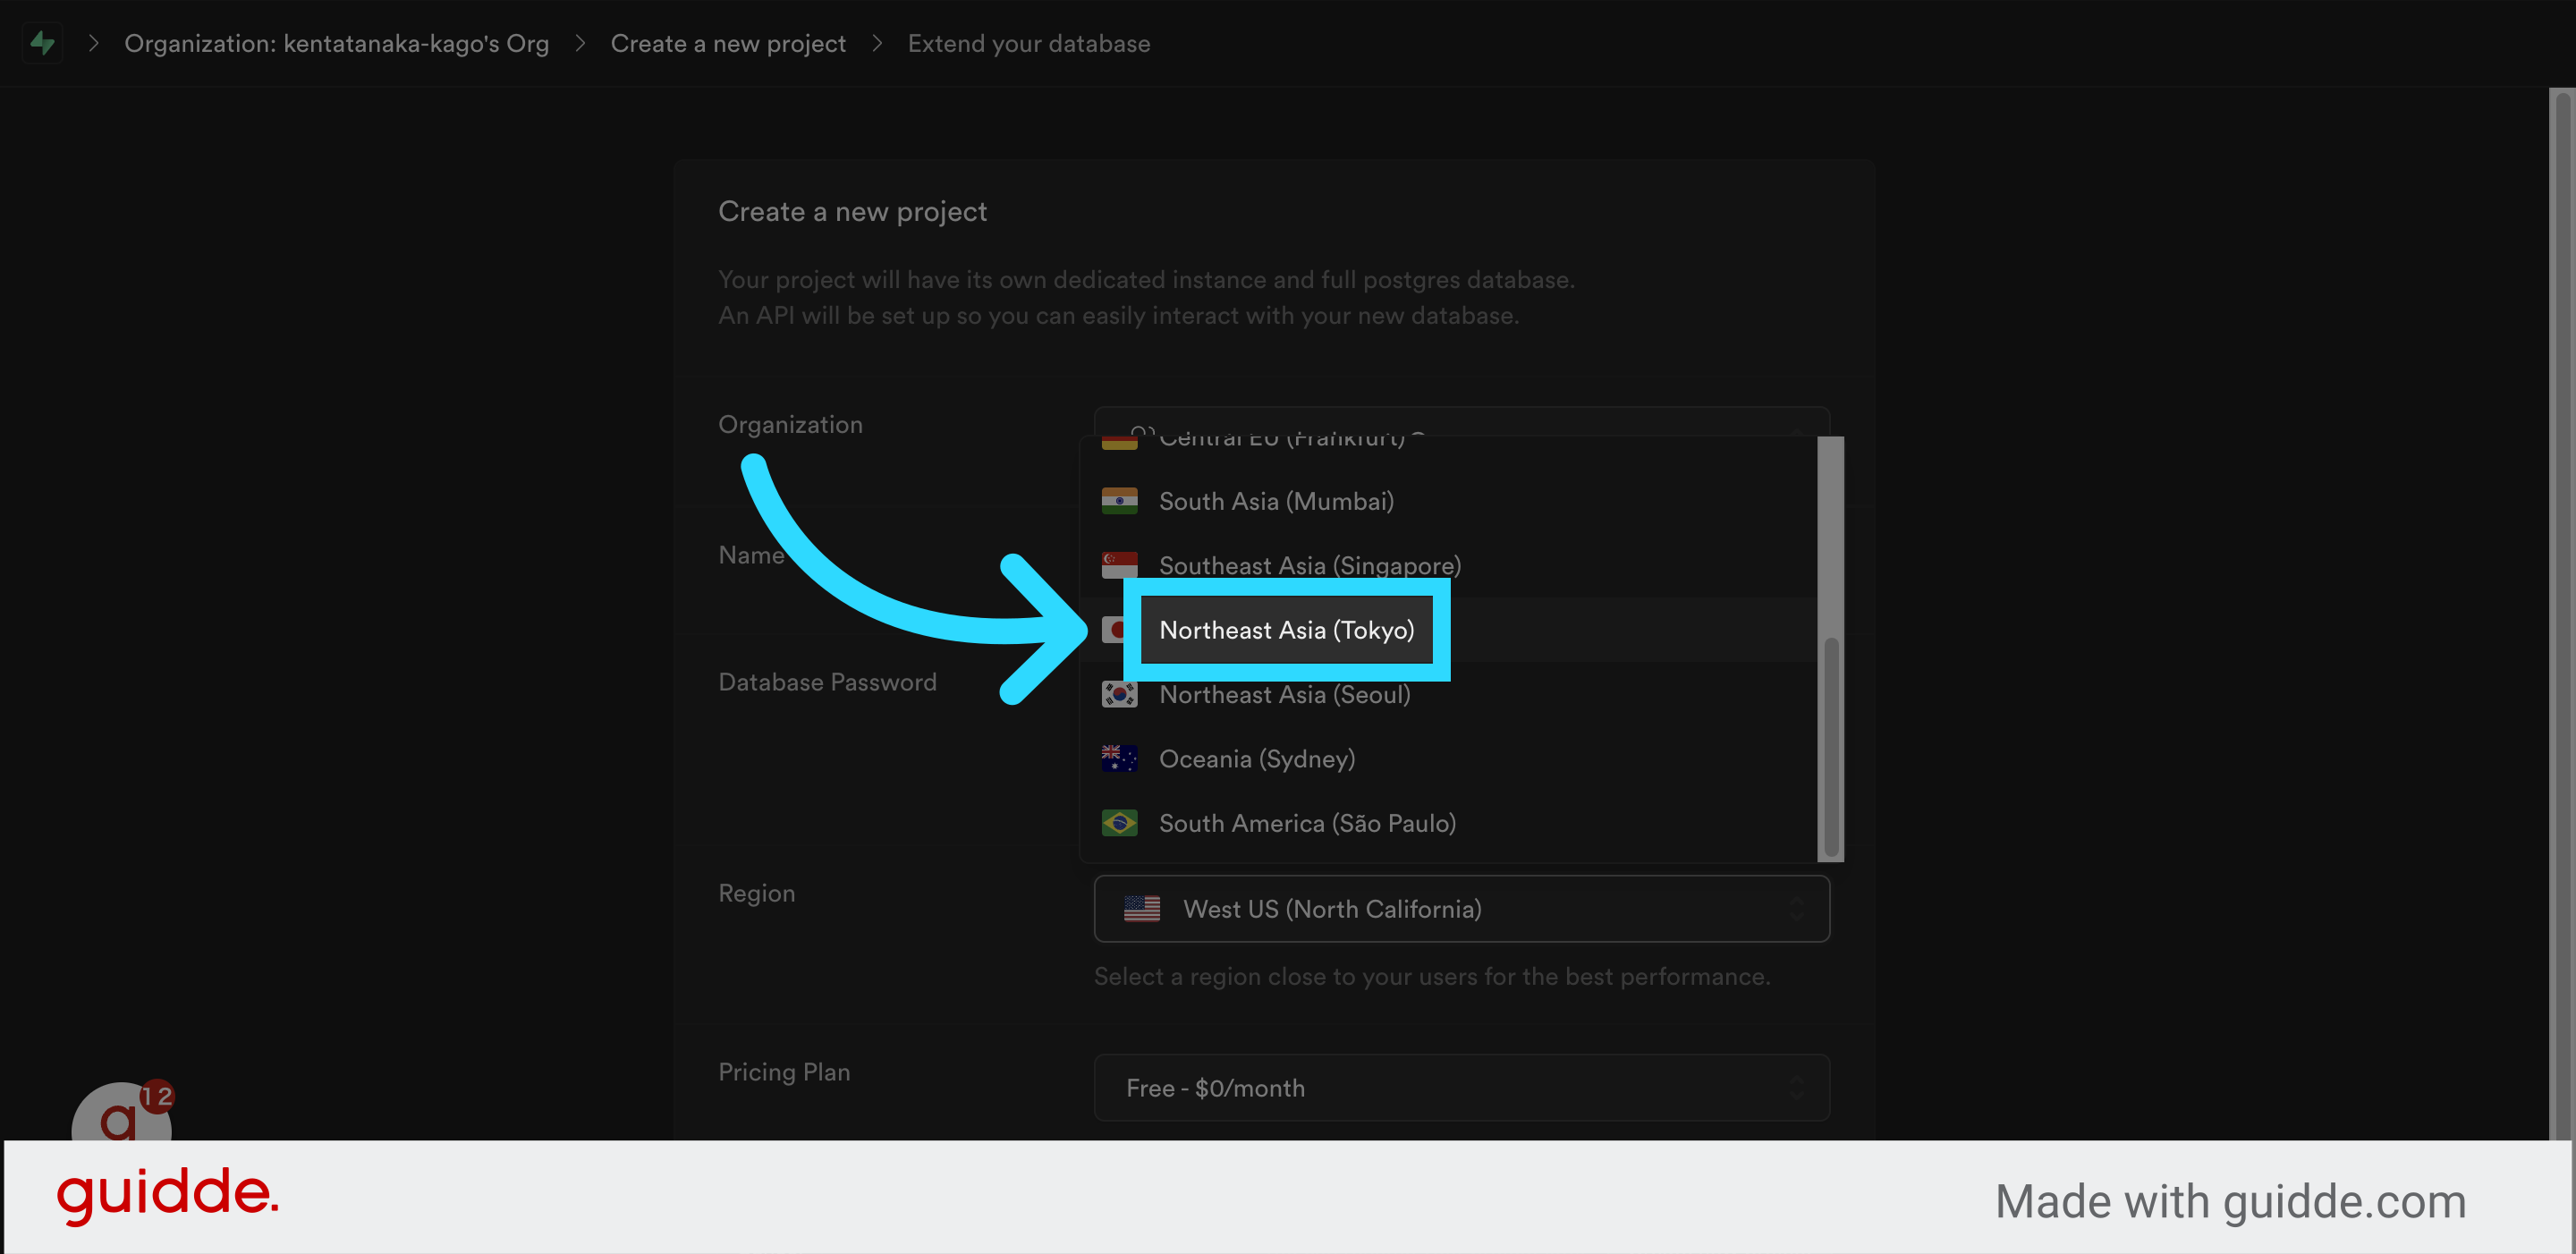Click 'Select a region close to your users' hint
Image resolution: width=2576 pixels, height=1254 pixels.
1431,977
